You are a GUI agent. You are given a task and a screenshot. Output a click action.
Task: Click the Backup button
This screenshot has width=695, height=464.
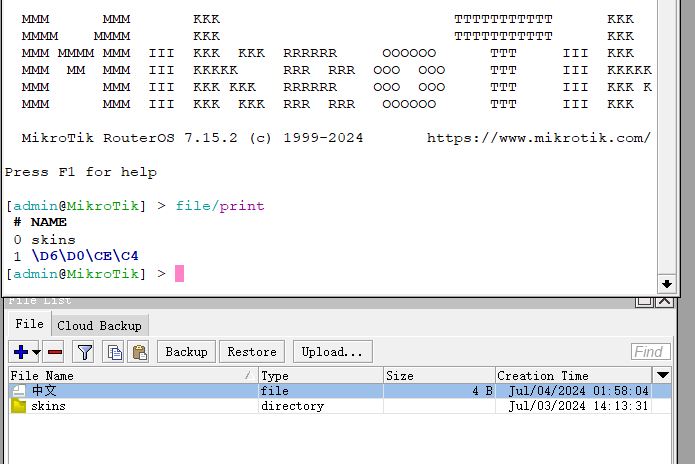186,352
